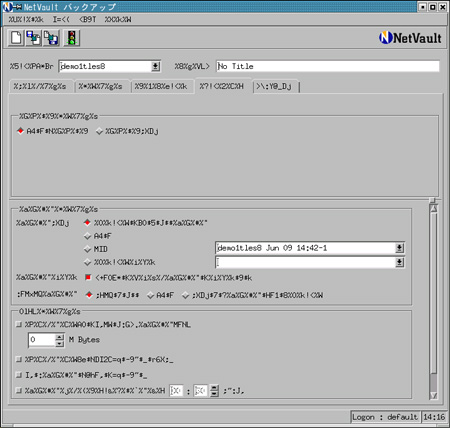Select the MID radio button
This screenshot has height=428, width=450.
[88, 249]
